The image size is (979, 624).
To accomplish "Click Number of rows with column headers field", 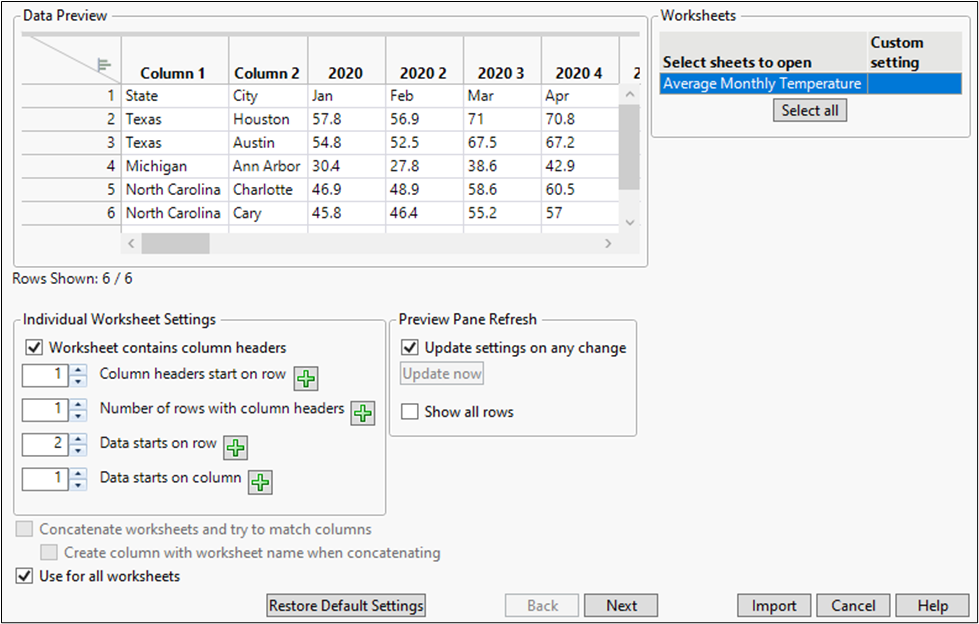I will [x=45, y=410].
